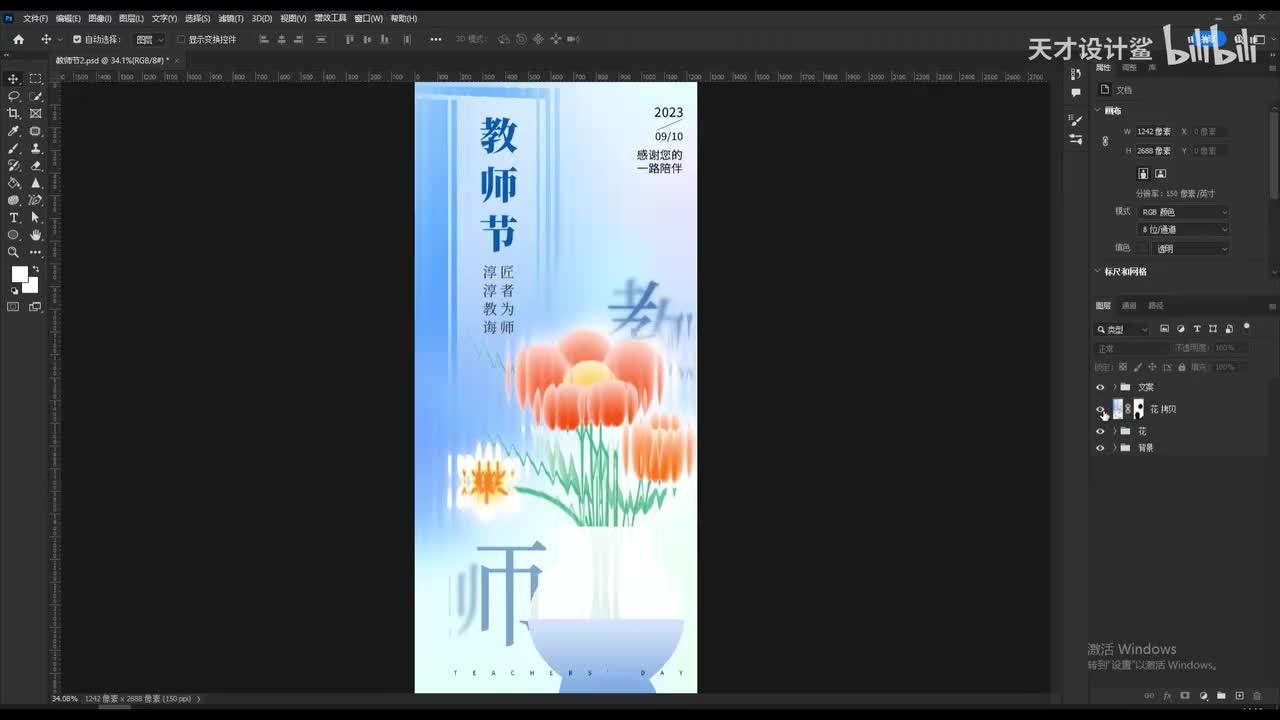This screenshot has width=1280, height=720.
Task: Select the Pen tool
Action: (36, 200)
